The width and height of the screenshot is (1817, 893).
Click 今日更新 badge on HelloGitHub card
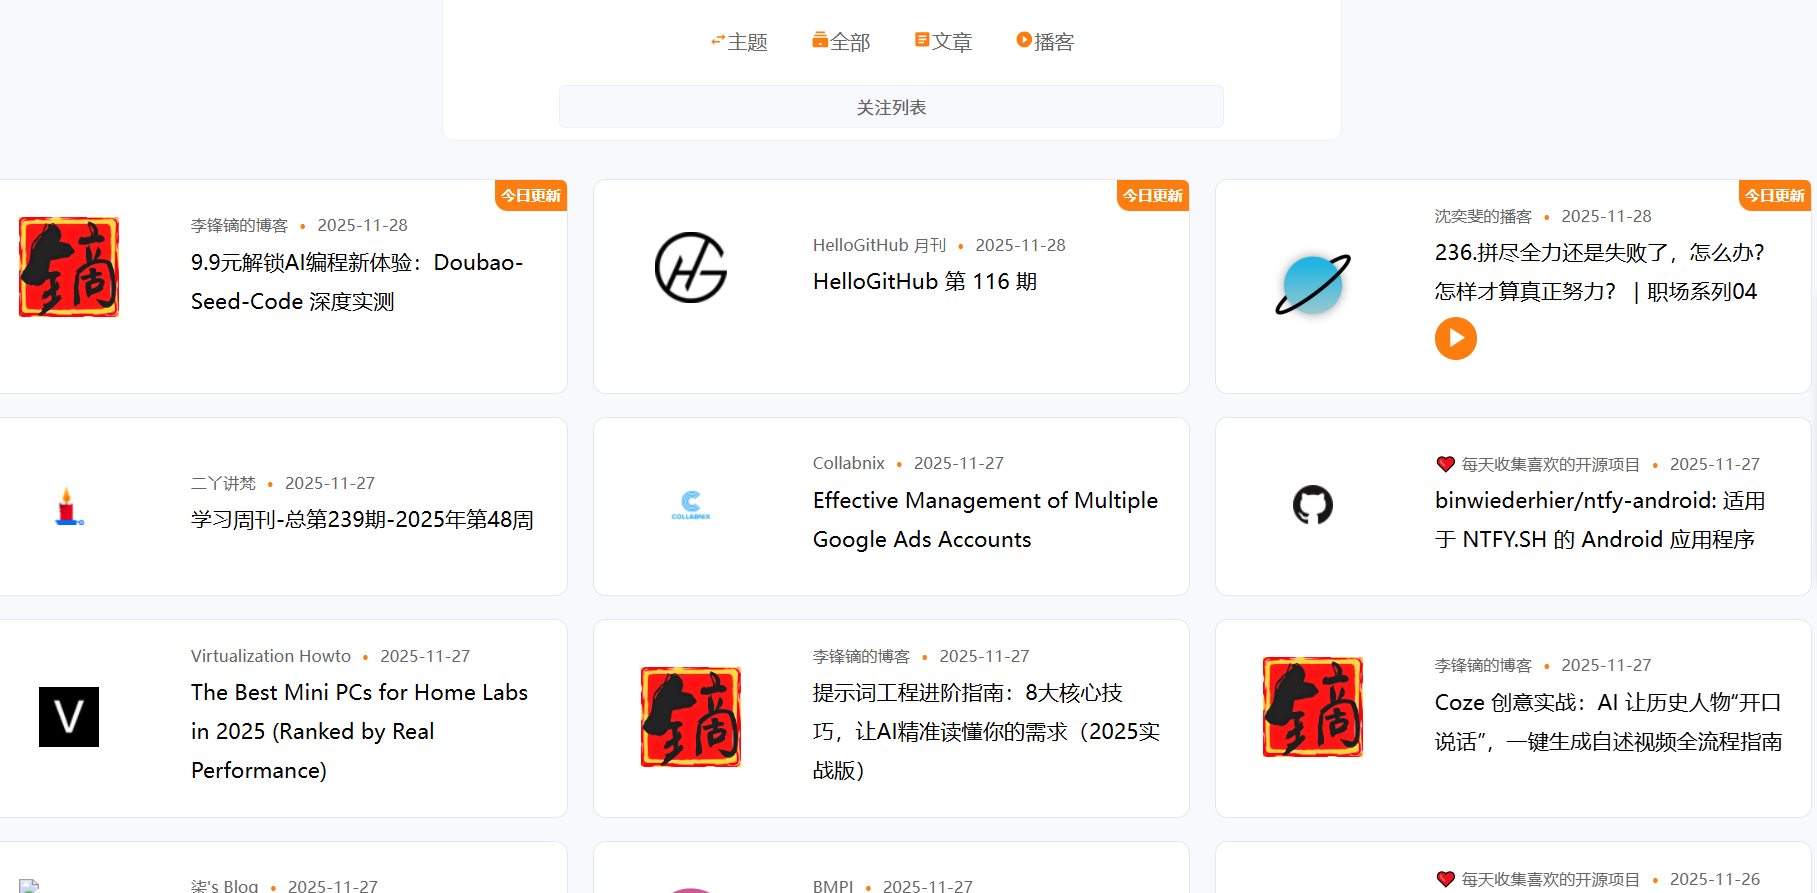pos(1152,196)
